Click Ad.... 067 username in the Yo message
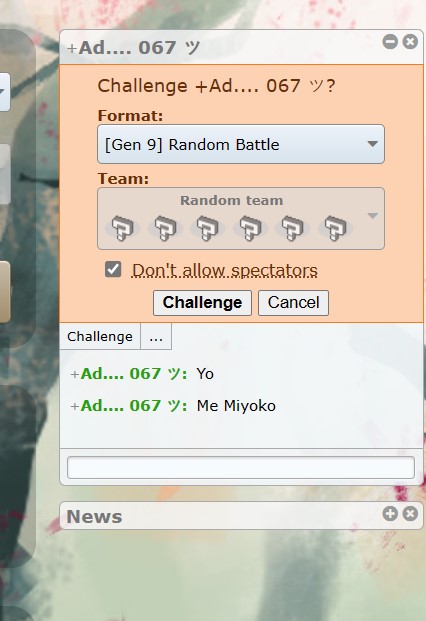 (x=129, y=374)
